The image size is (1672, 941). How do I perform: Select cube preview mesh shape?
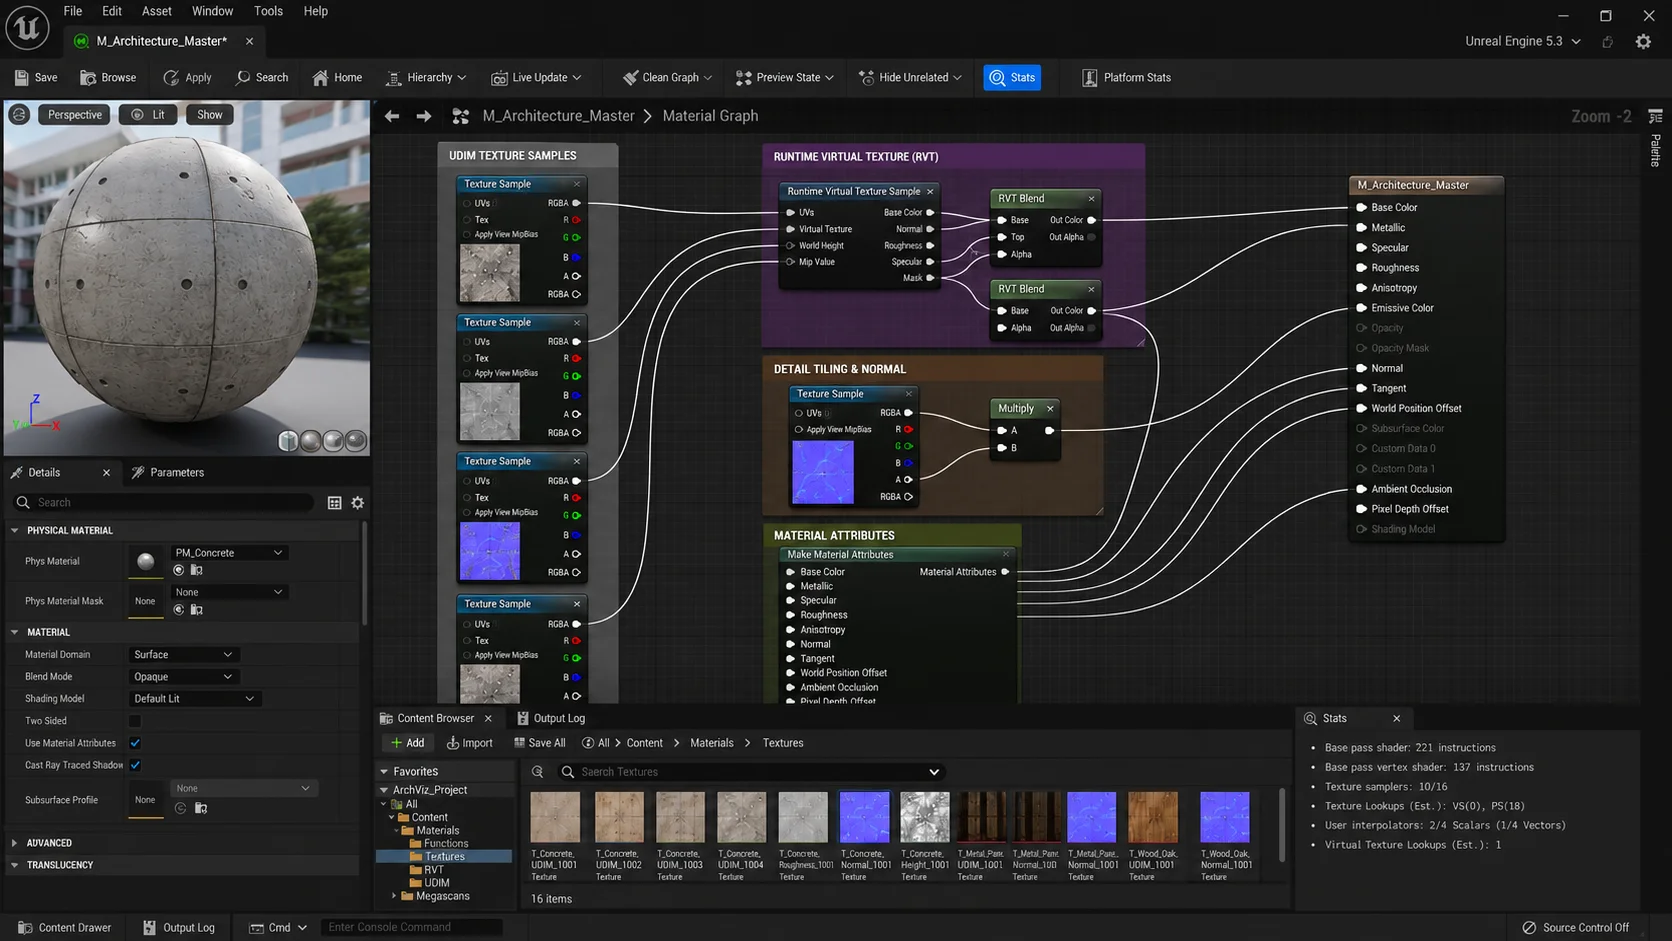click(288, 440)
